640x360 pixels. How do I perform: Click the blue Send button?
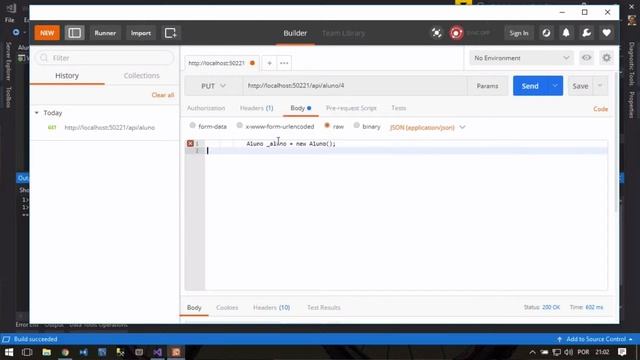coord(530,86)
